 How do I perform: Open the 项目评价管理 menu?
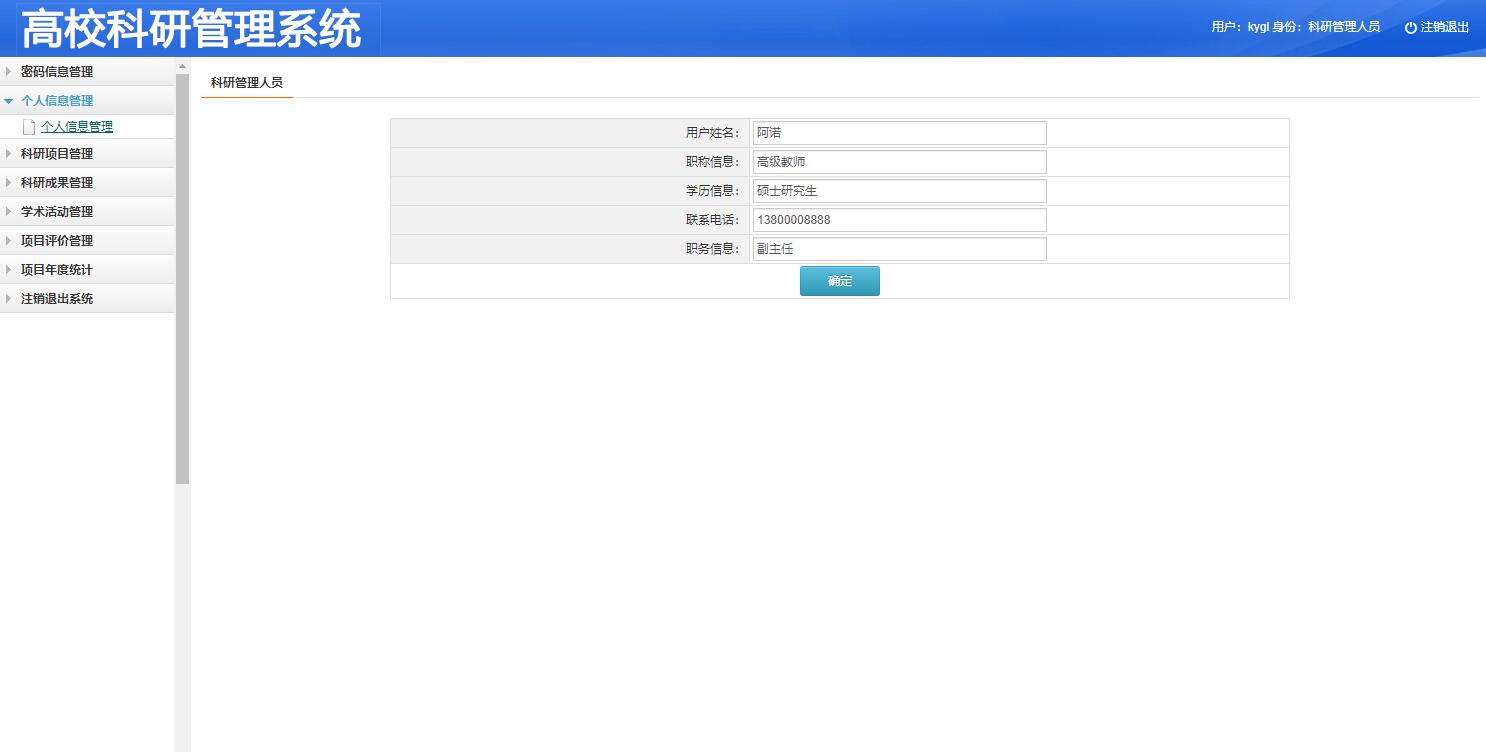pyautogui.click(x=87, y=241)
